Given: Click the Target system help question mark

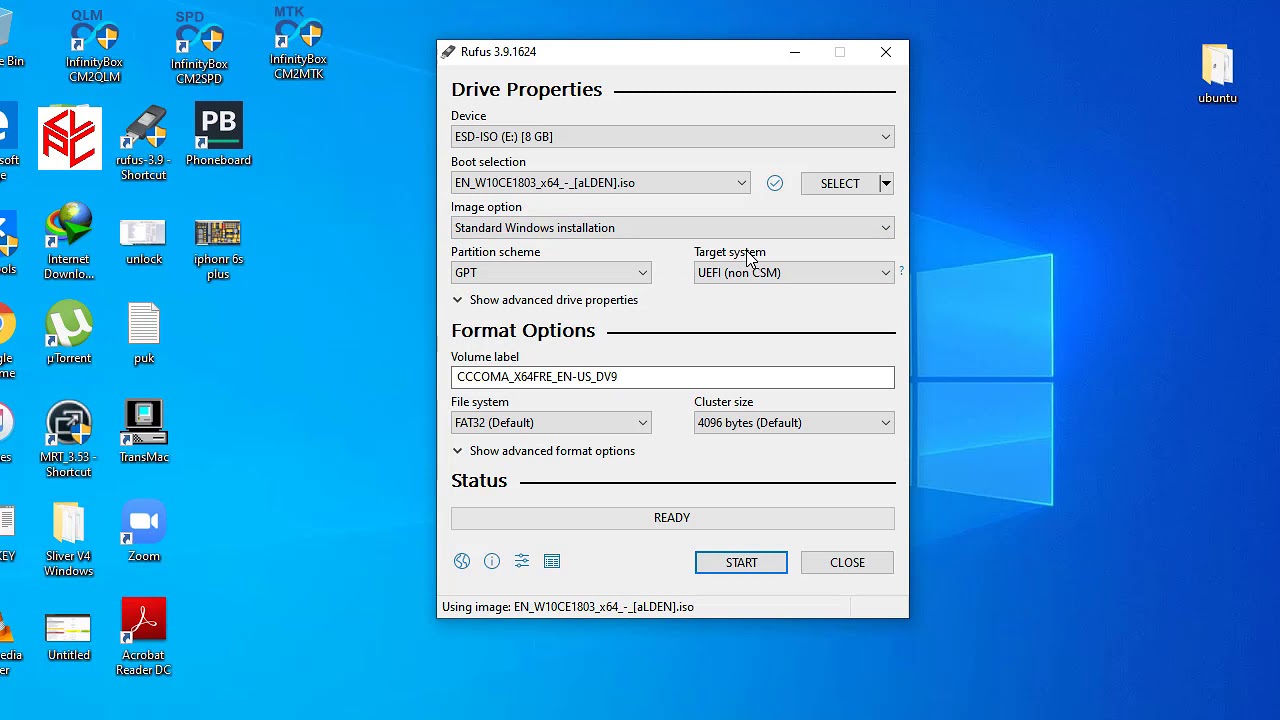Looking at the screenshot, I should click(901, 271).
